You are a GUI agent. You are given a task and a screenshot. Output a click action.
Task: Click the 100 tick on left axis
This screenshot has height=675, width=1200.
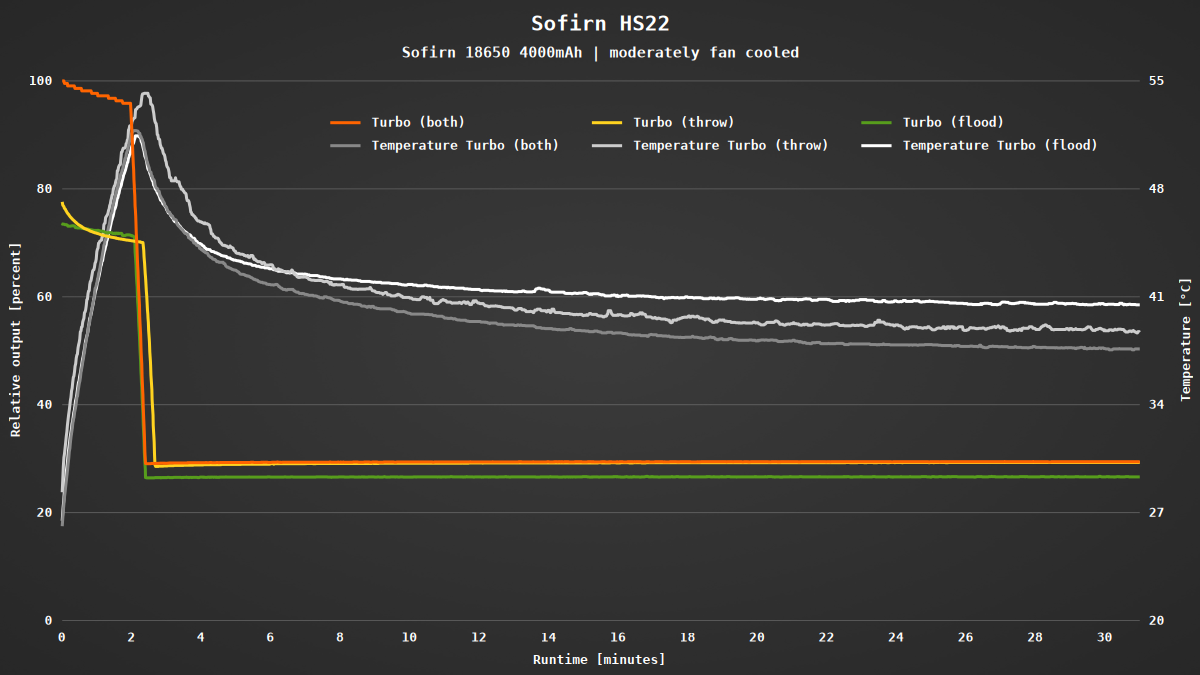pyautogui.click(x=42, y=80)
